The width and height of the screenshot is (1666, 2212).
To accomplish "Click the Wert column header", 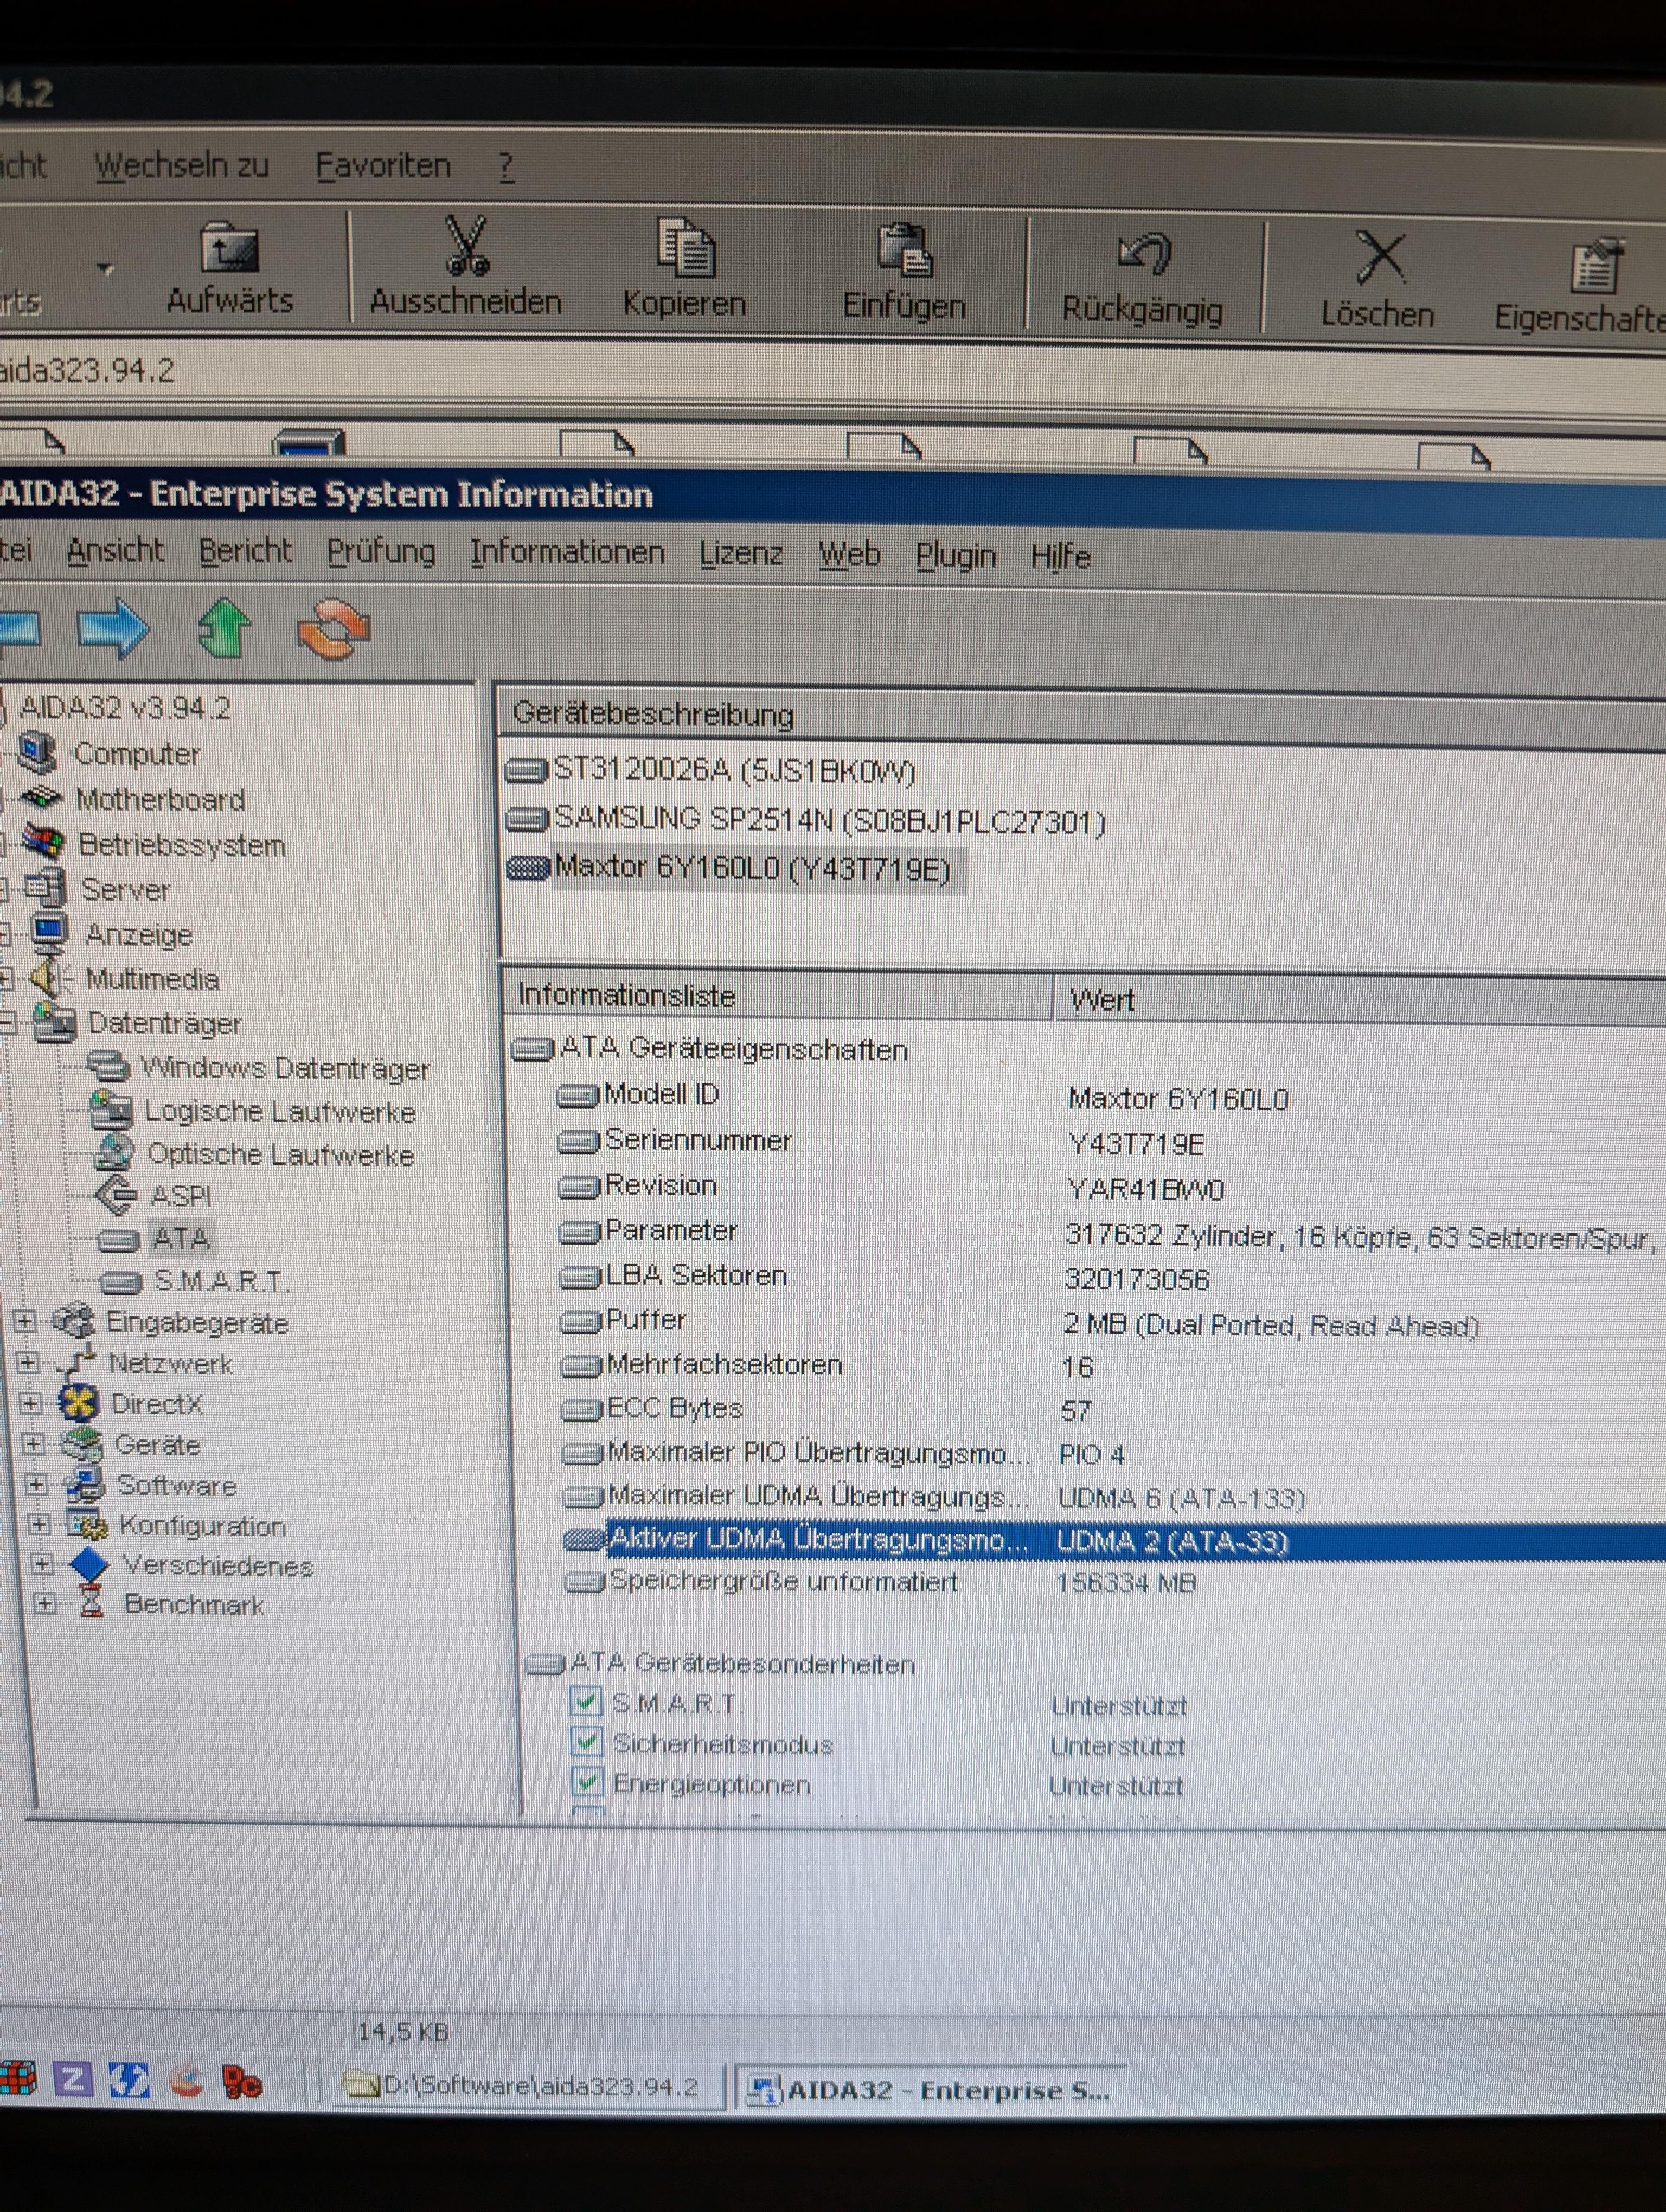I will [x=1102, y=999].
